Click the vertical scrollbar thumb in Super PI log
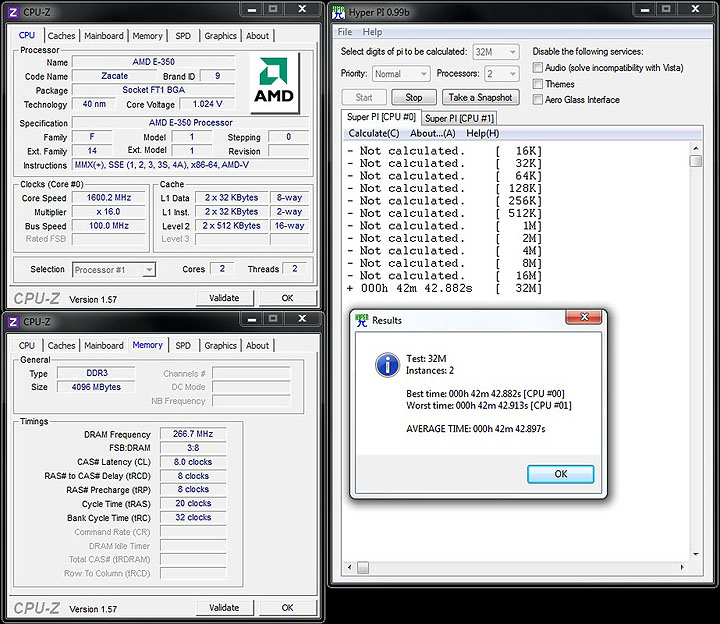Screen dimensions: 720x624 696,161
